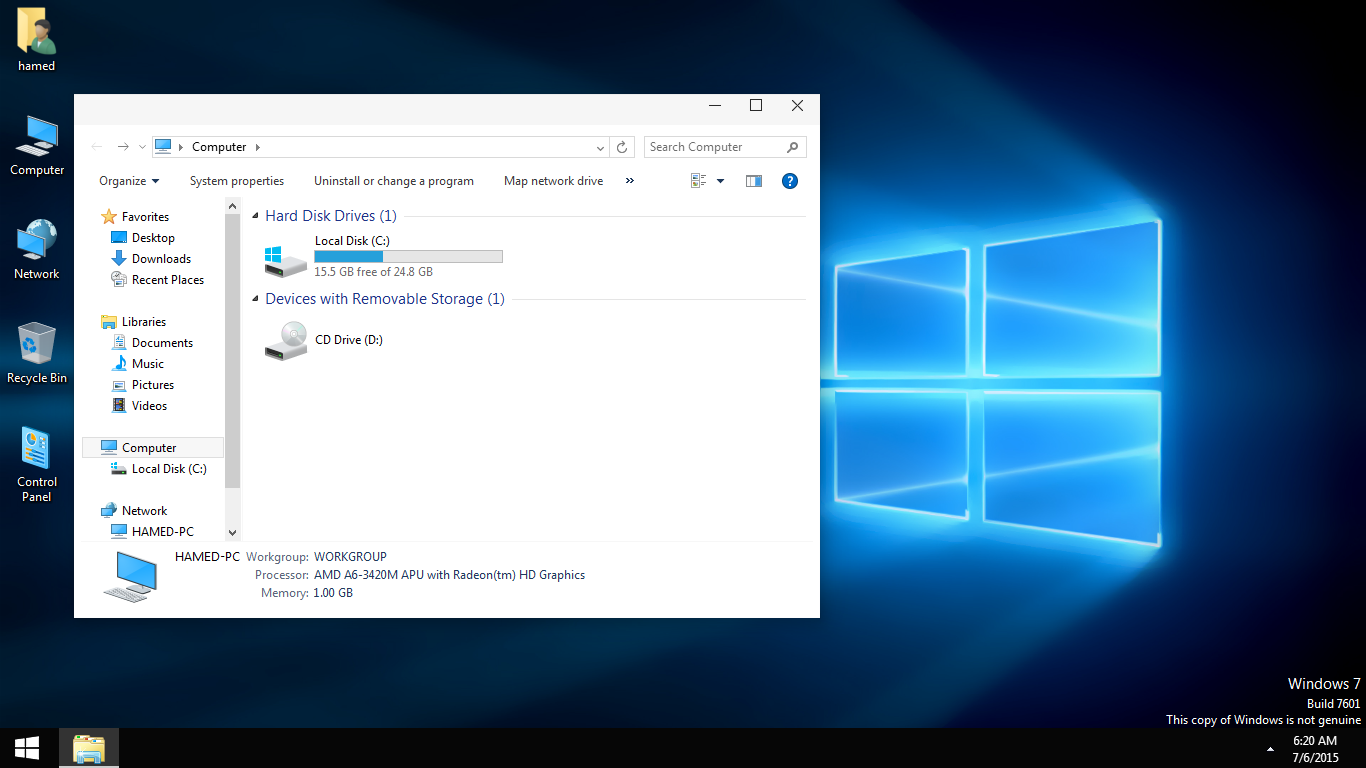This screenshot has width=1366, height=768.
Task: Click Map network drive command
Action: pos(553,181)
